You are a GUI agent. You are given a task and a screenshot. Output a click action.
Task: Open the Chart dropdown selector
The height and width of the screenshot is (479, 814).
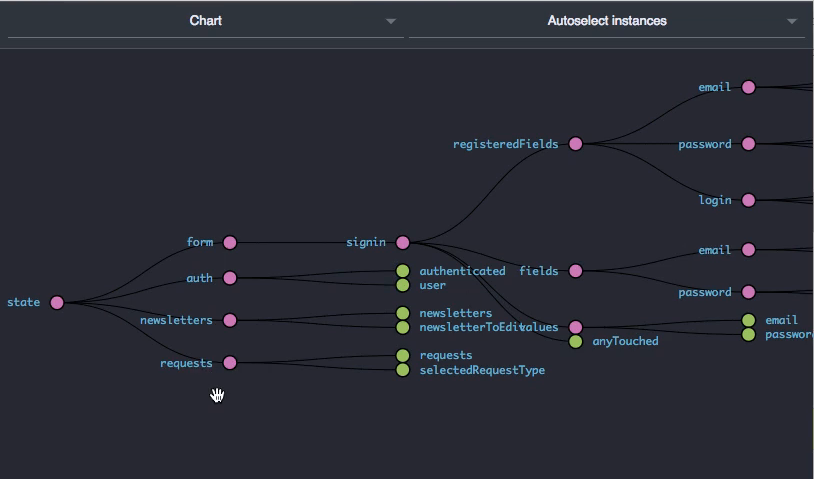205,21
